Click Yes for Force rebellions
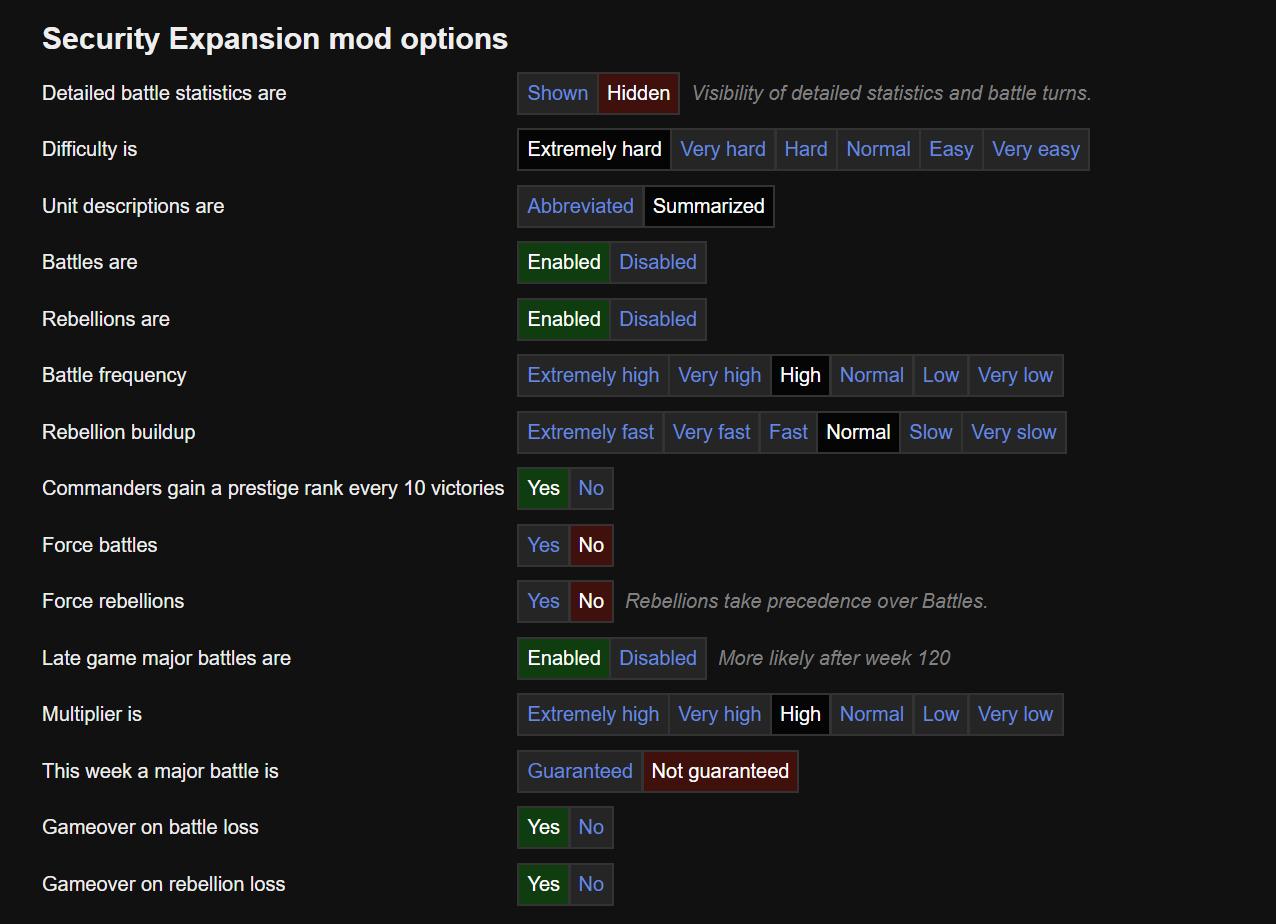This screenshot has height=924, width=1276. coord(543,601)
